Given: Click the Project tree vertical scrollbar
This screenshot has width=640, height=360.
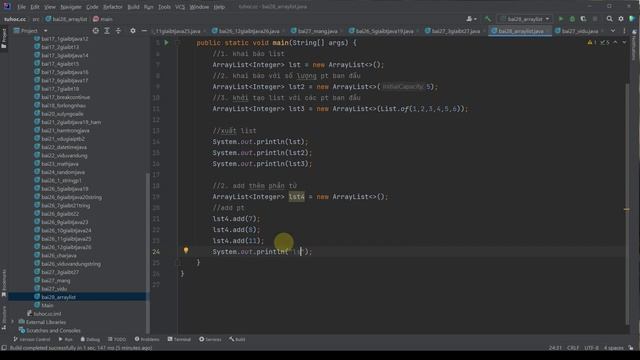Looking at the screenshot, I should point(148,253).
